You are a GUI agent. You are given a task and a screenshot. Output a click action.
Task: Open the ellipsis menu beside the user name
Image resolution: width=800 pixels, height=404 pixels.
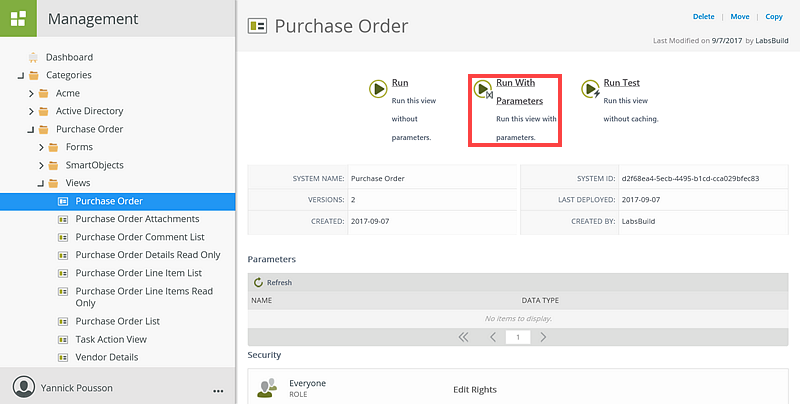tap(218, 391)
